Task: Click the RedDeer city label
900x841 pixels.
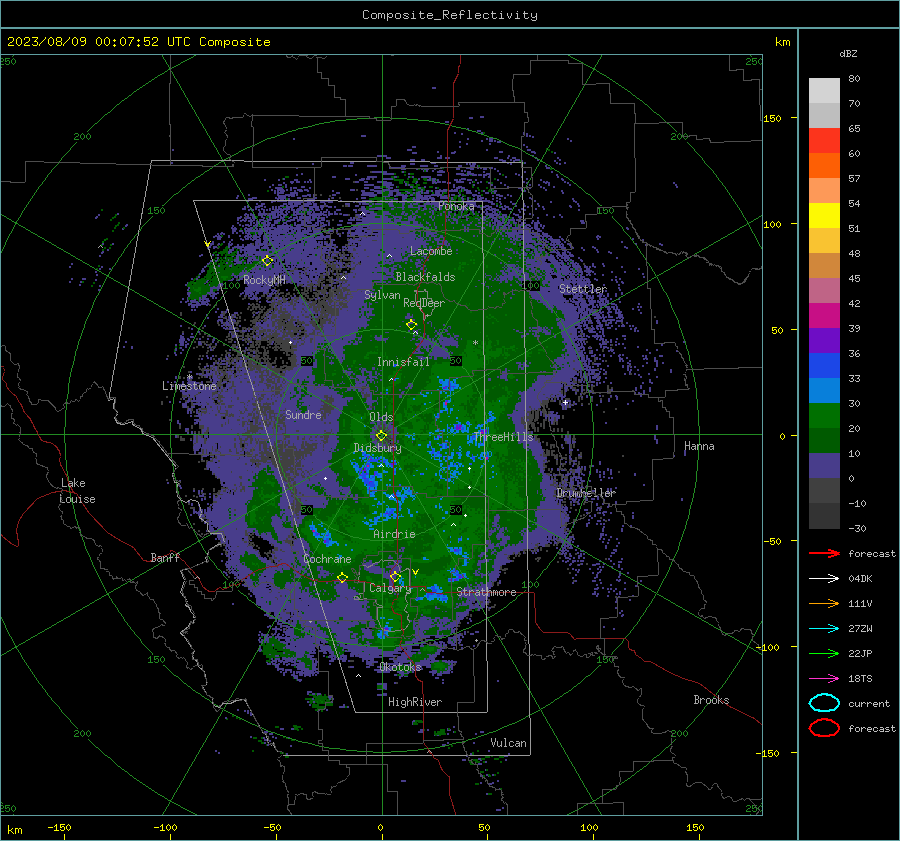Action: coord(424,303)
